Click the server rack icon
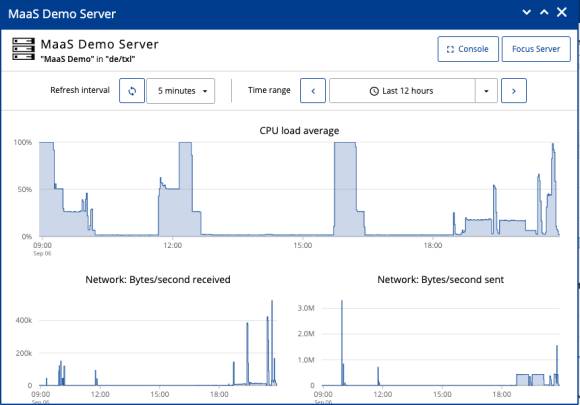This screenshot has height=405, width=580. click(23, 49)
